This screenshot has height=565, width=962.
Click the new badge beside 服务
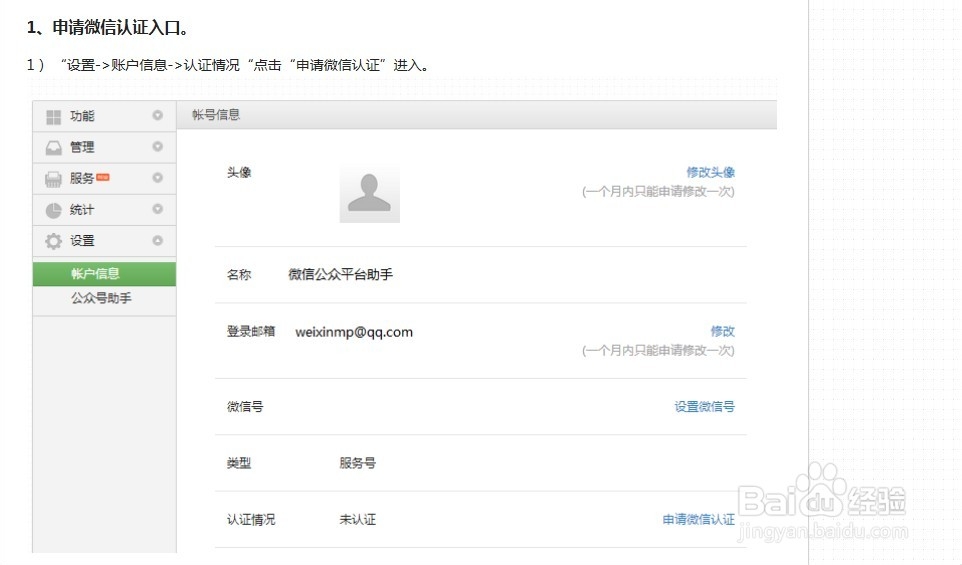coord(102,177)
